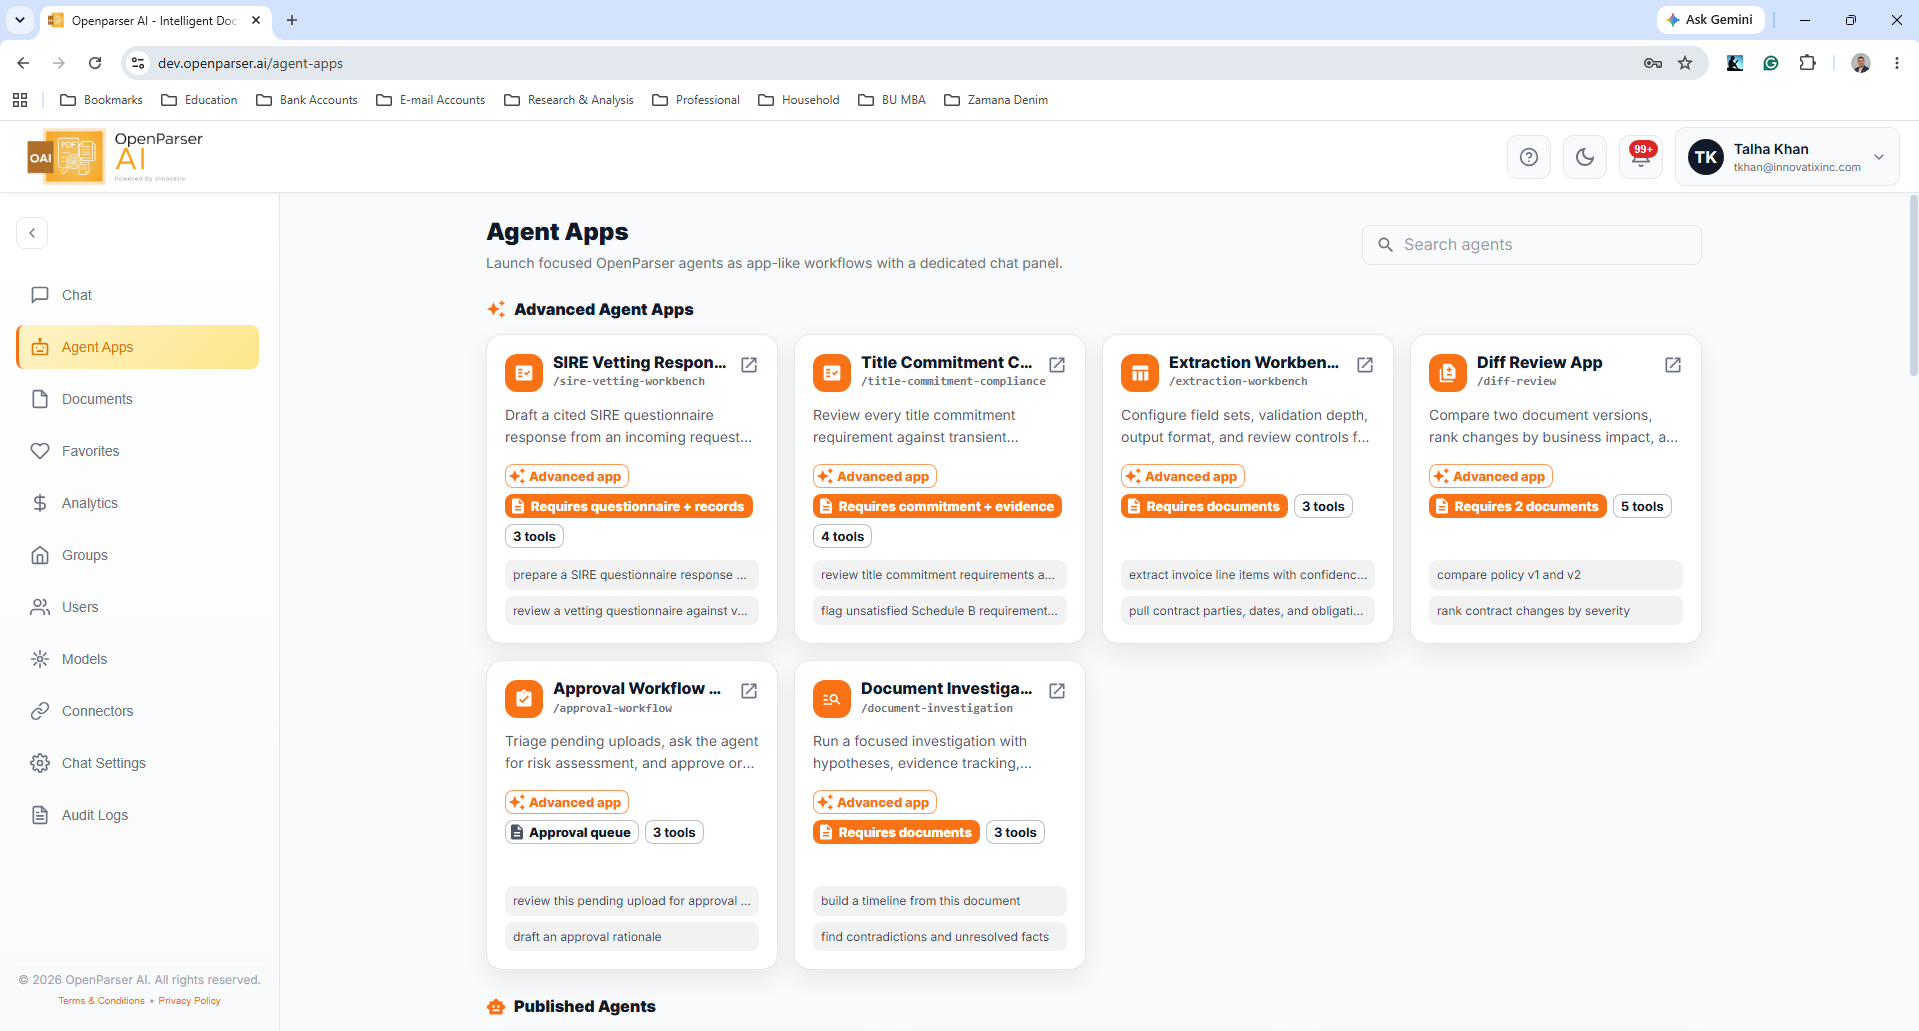Click the password key icon in address bar

[1653, 63]
